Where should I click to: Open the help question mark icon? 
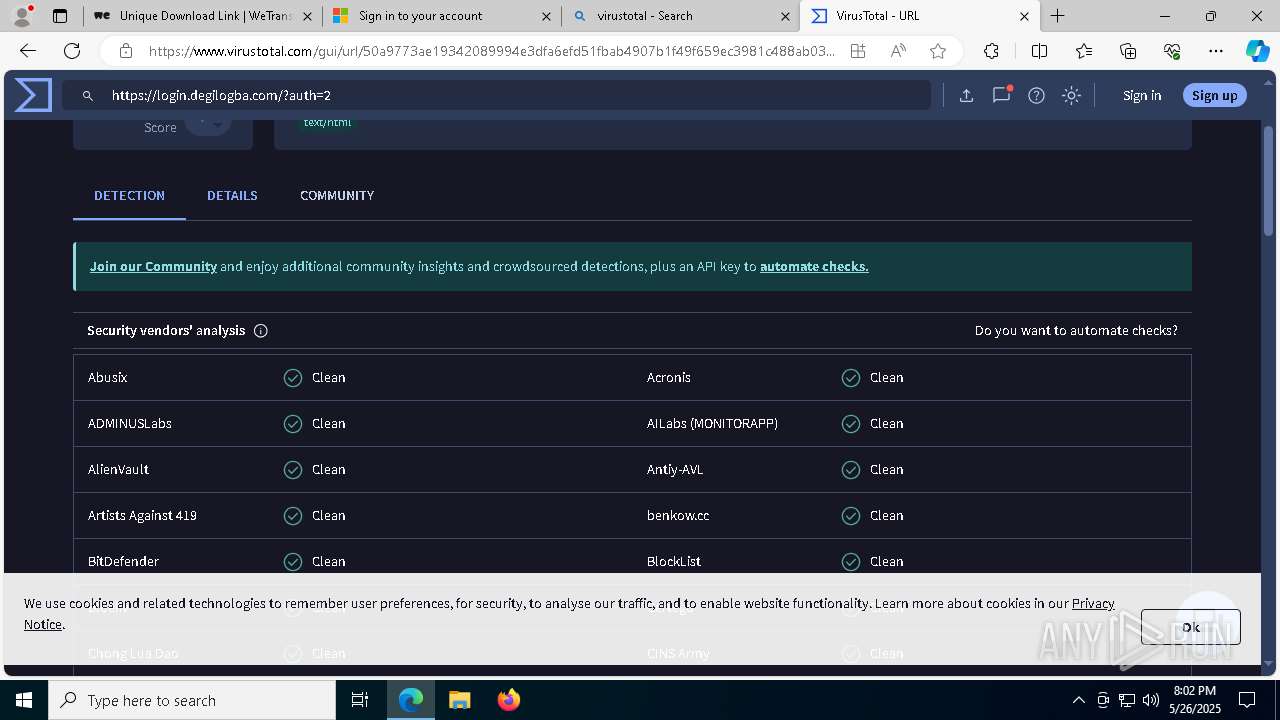tap(1036, 95)
